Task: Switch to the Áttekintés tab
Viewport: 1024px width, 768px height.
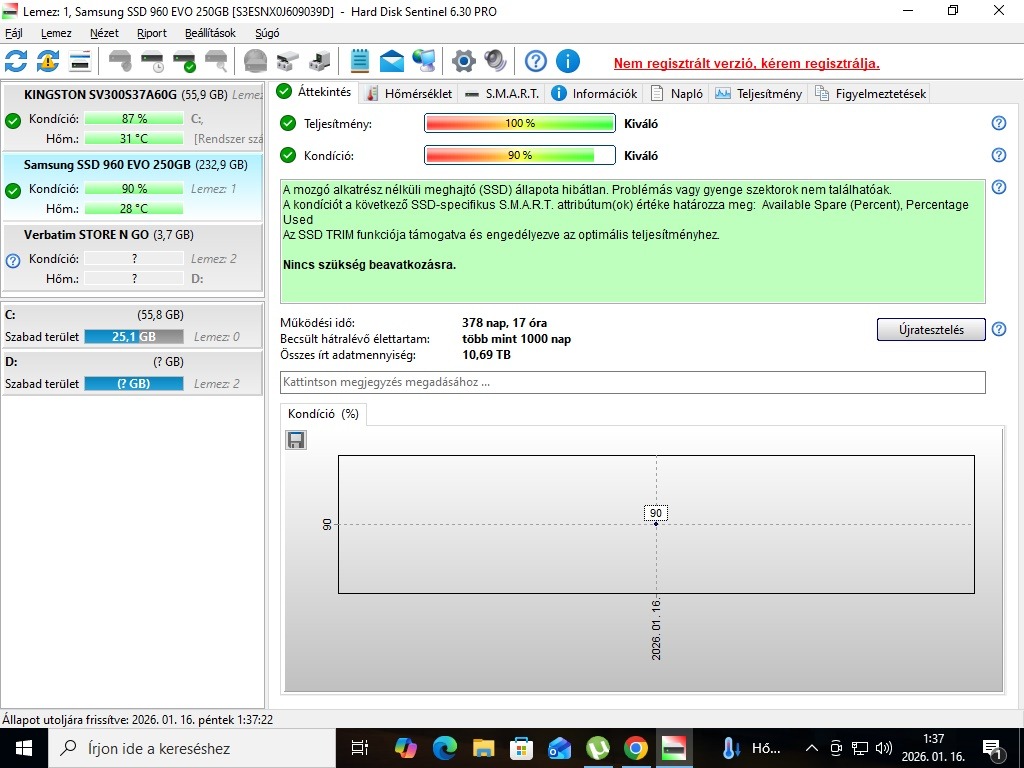Action: (315, 92)
